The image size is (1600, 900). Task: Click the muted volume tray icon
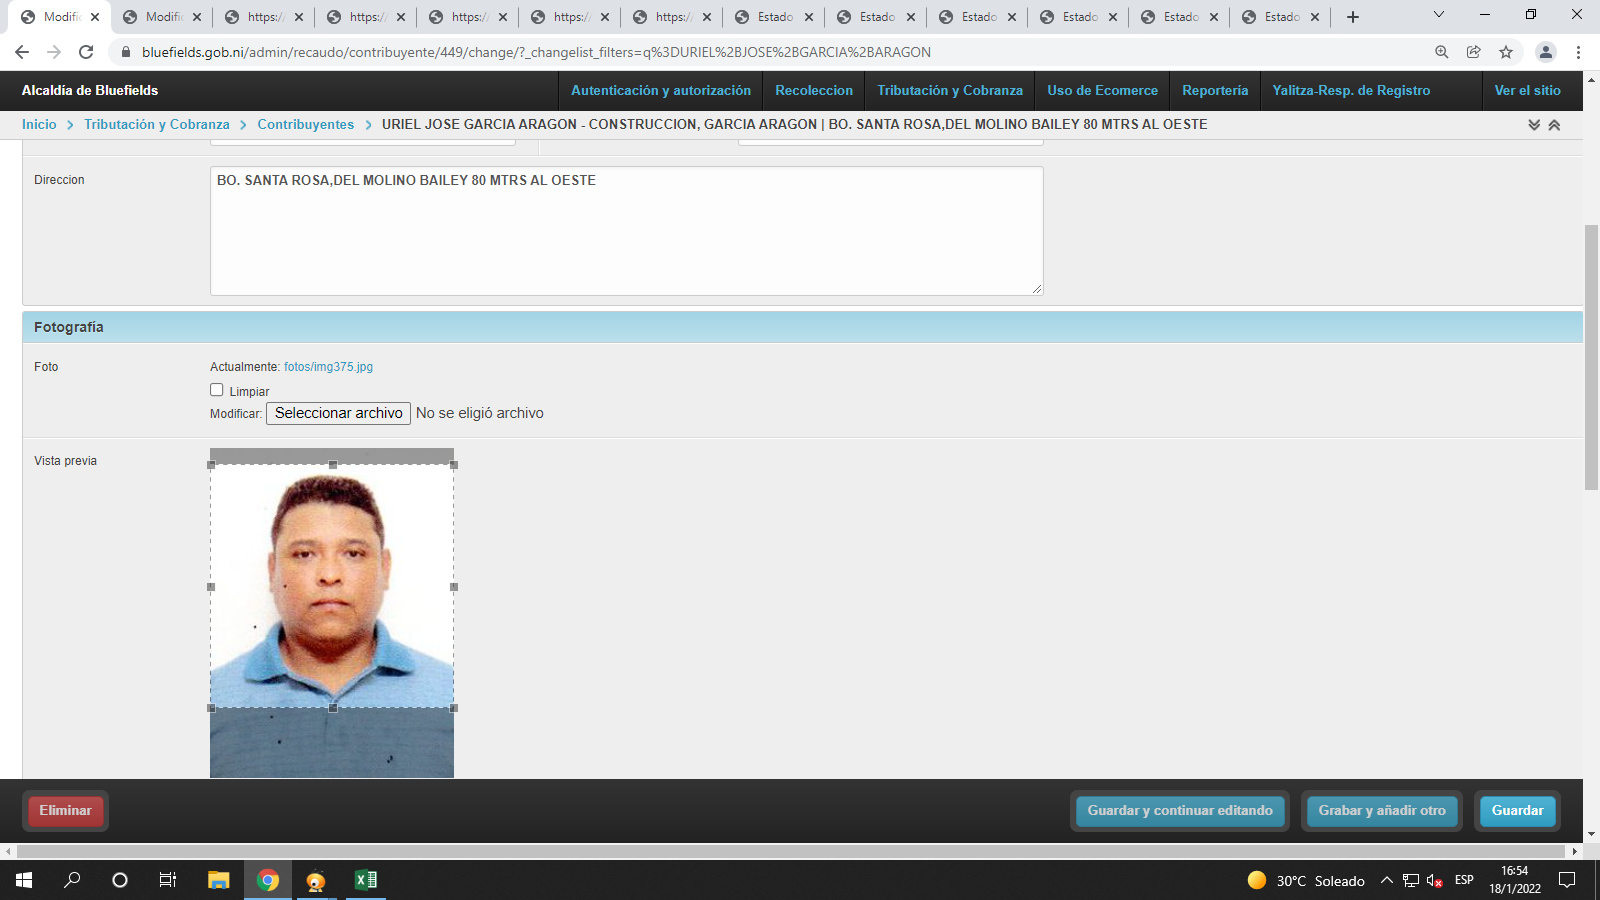click(x=1435, y=880)
